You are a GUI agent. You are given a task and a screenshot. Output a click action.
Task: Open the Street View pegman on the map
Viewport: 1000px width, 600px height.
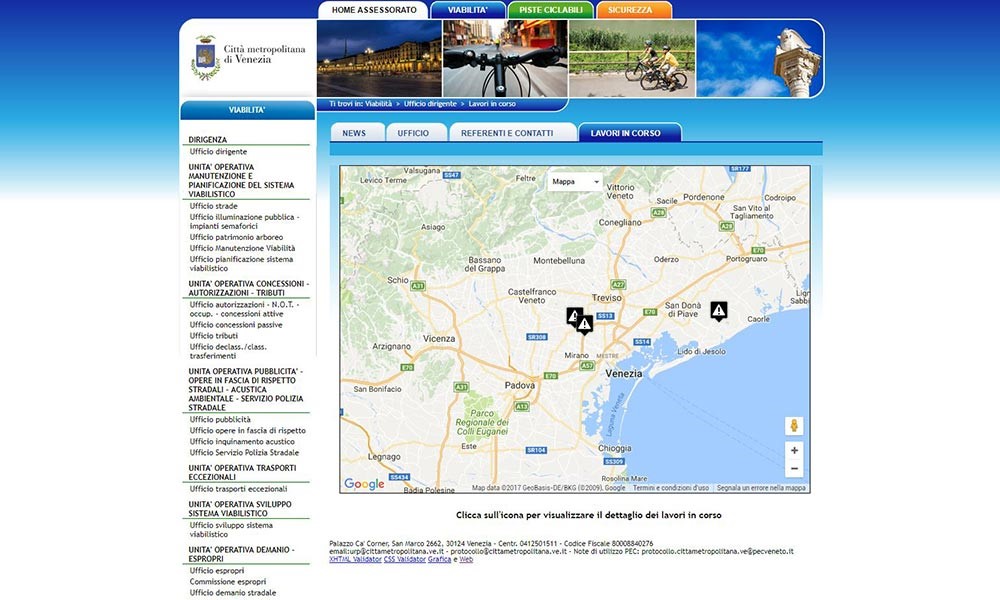pyautogui.click(x=794, y=426)
